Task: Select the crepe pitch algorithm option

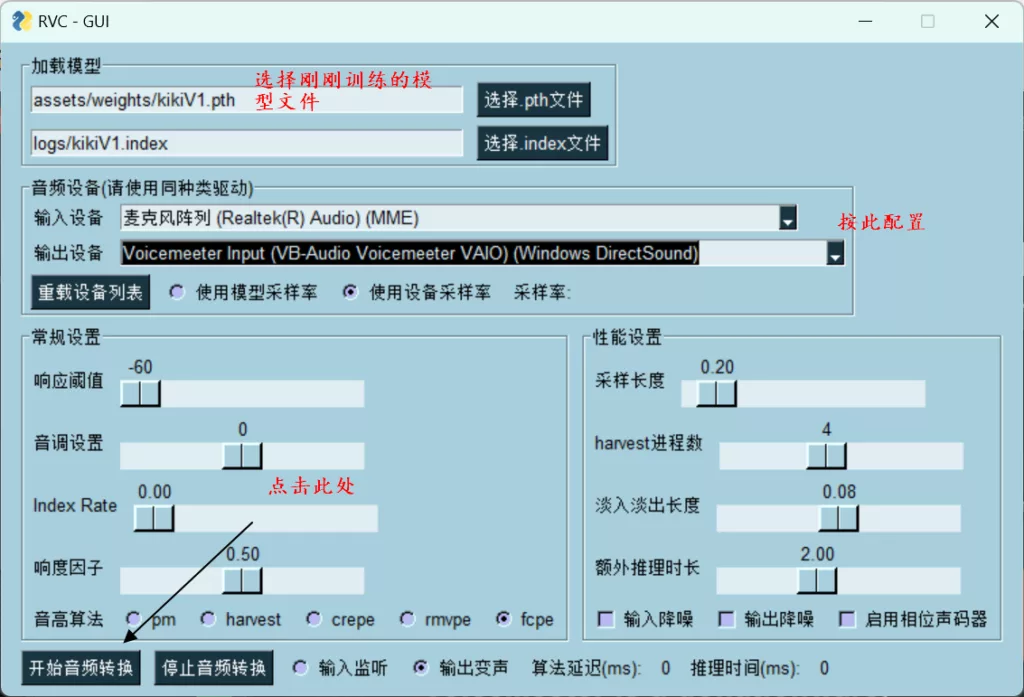Action: click(x=314, y=619)
